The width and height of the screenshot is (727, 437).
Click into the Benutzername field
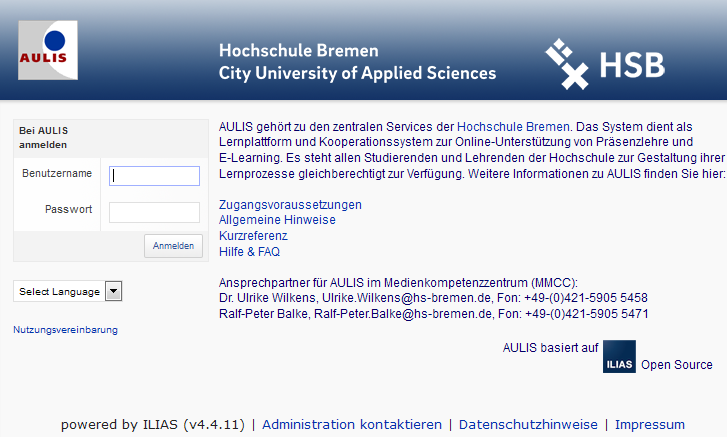[x=154, y=175]
